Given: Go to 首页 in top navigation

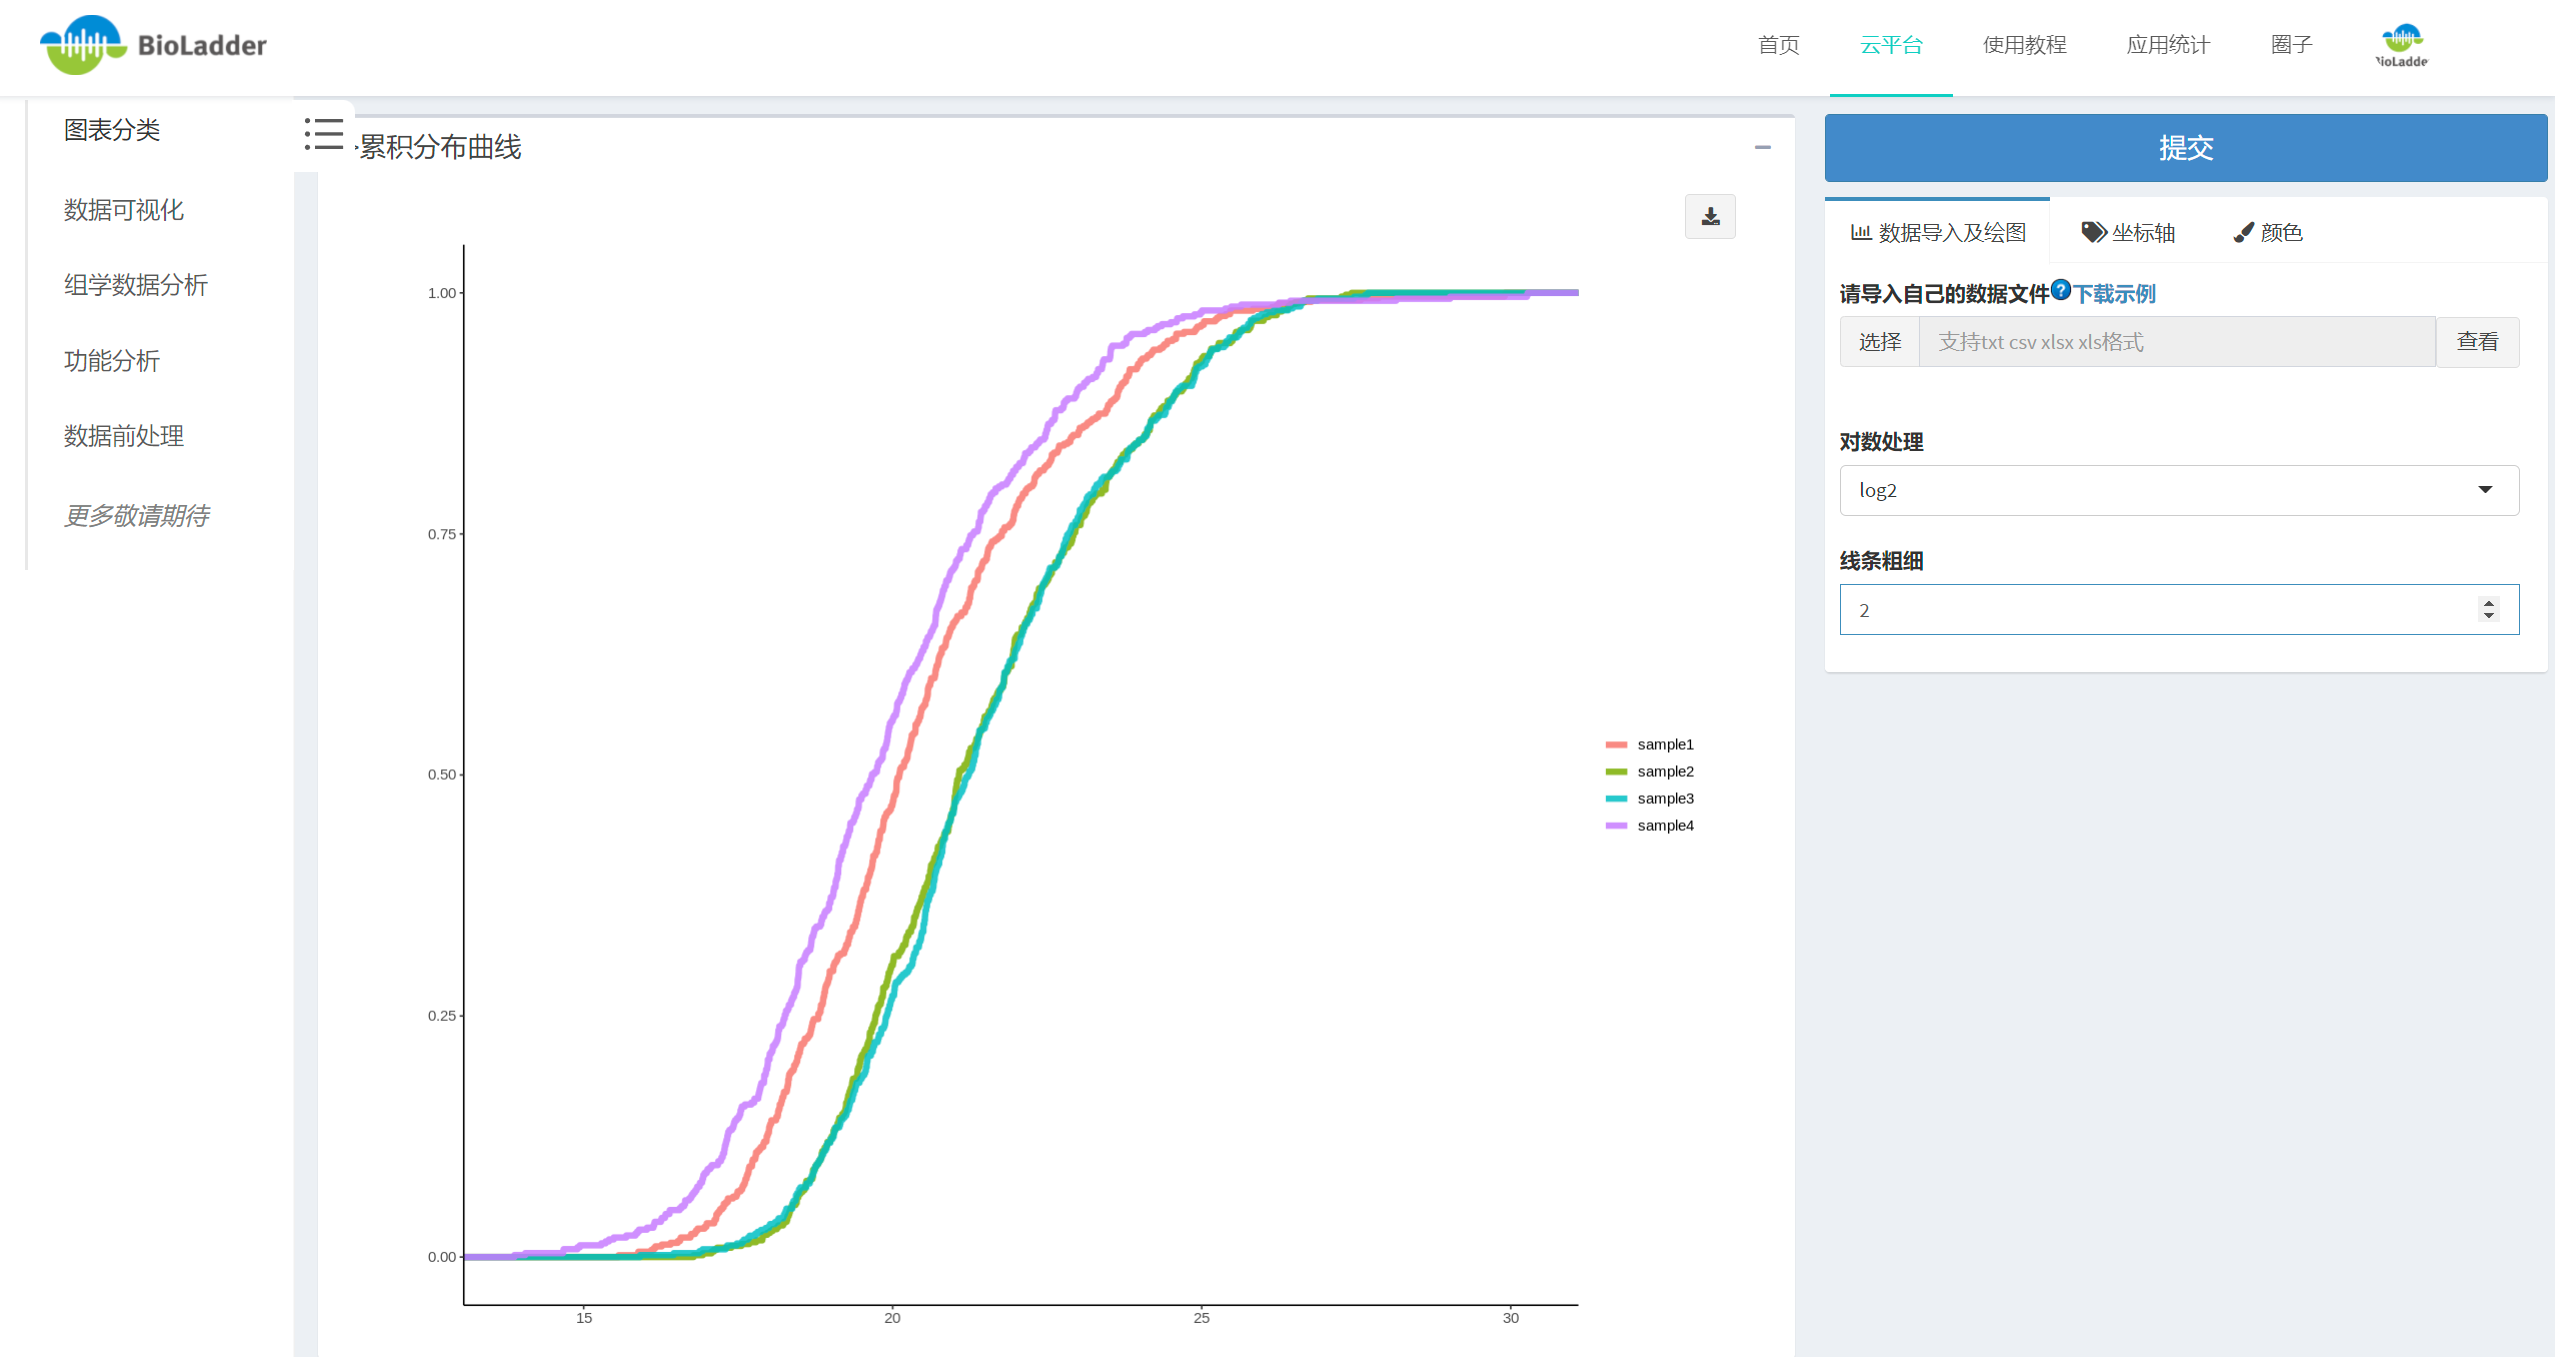Looking at the screenshot, I should (1778, 45).
